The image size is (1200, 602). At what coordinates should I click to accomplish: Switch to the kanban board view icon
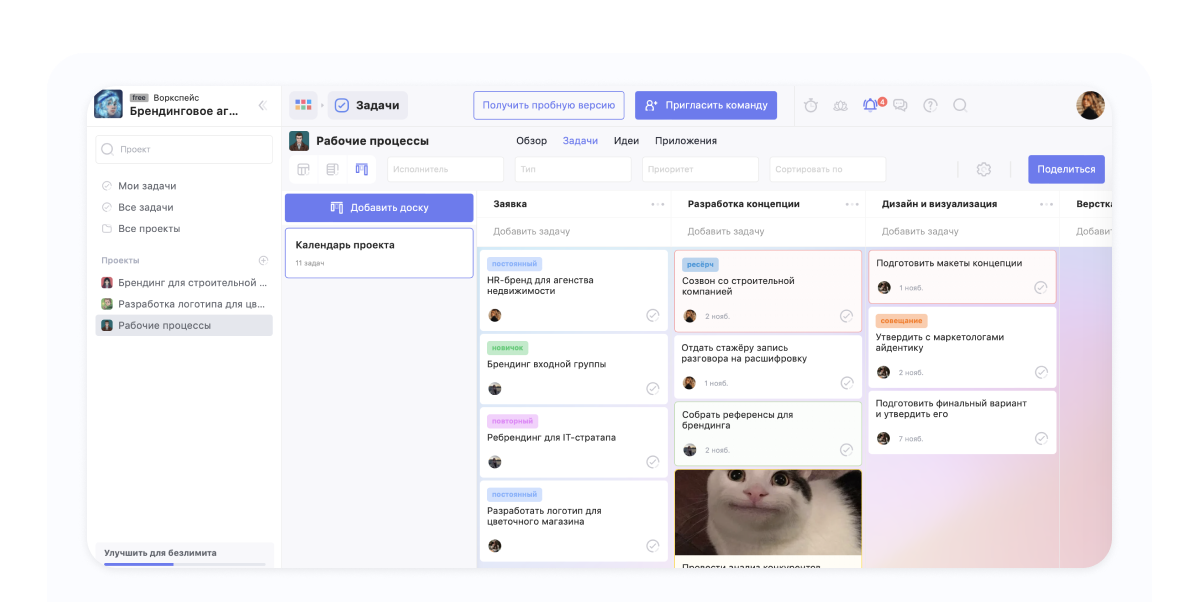(362, 169)
